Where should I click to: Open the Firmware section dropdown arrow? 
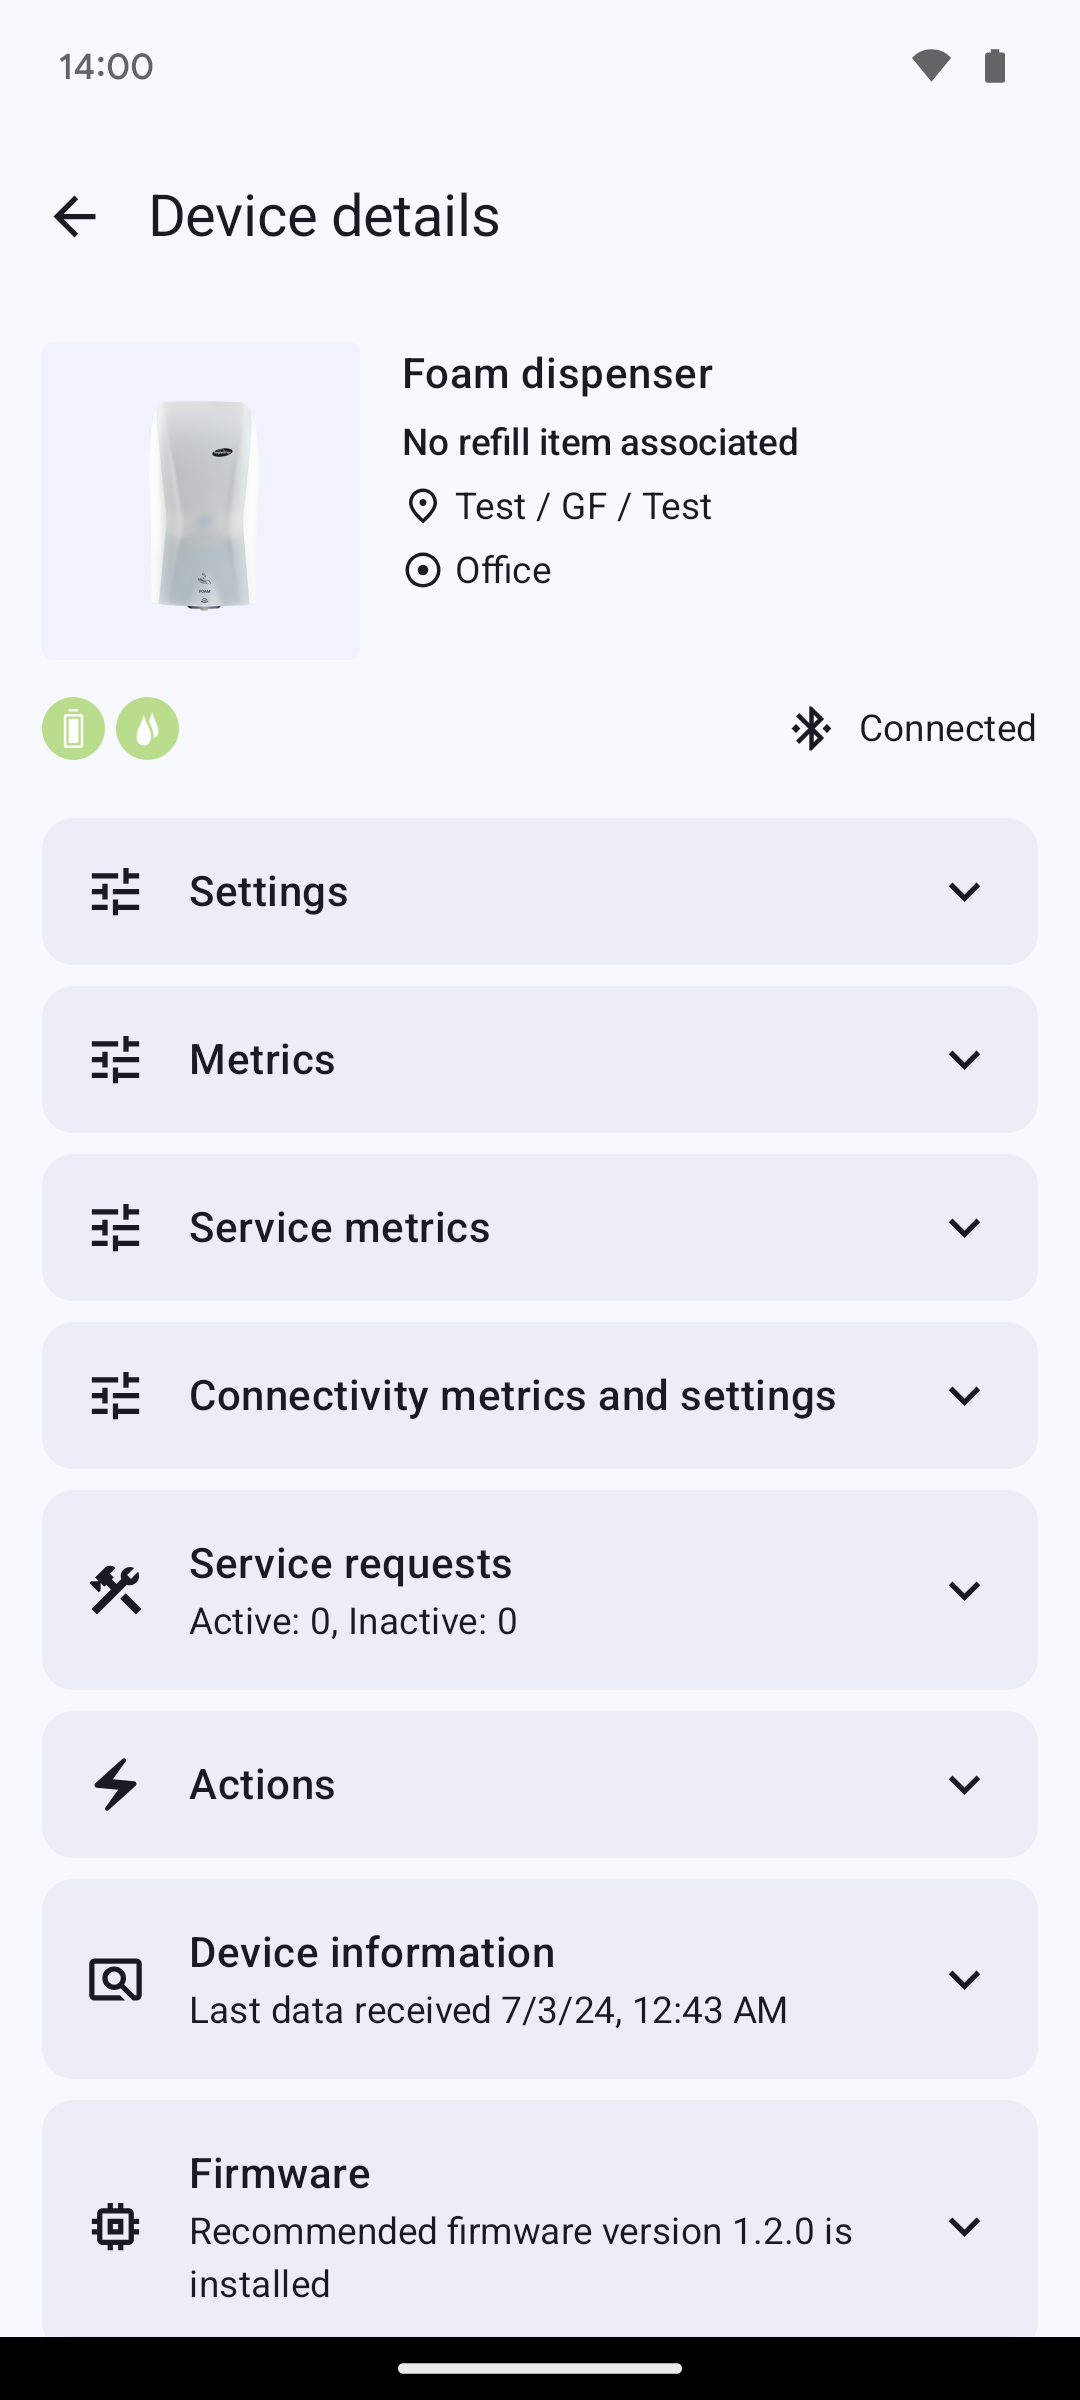point(964,2227)
